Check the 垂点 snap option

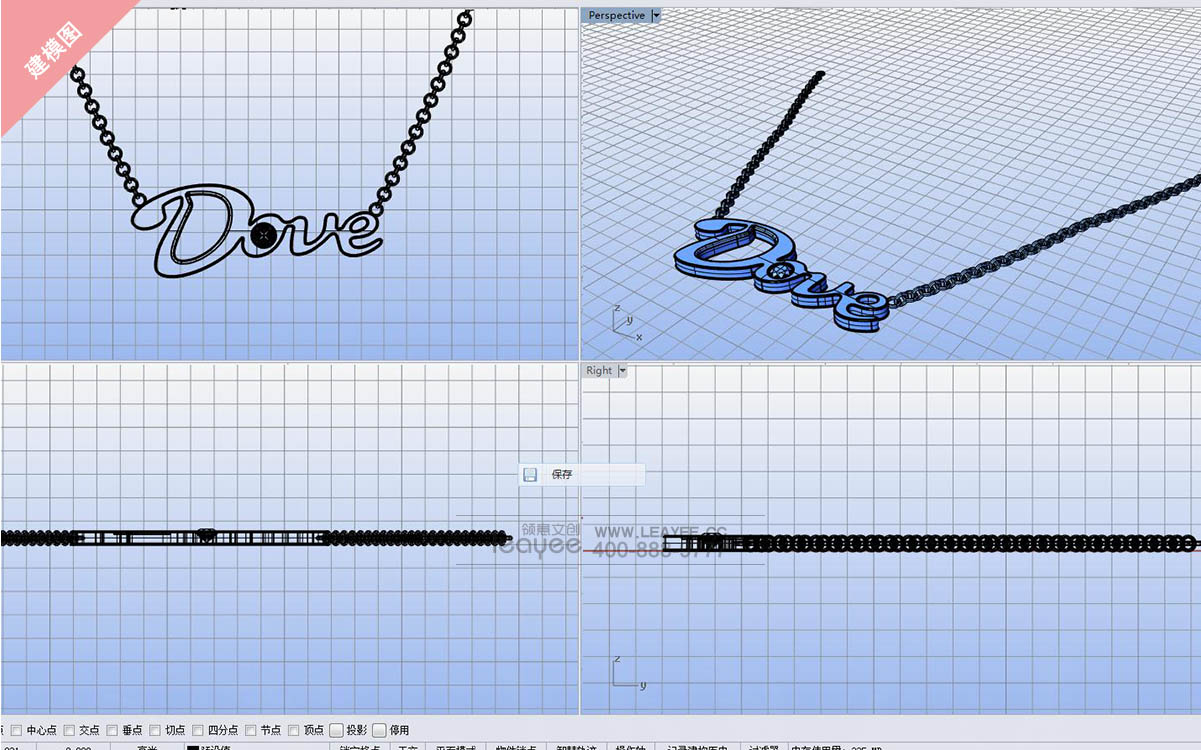[x=112, y=730]
